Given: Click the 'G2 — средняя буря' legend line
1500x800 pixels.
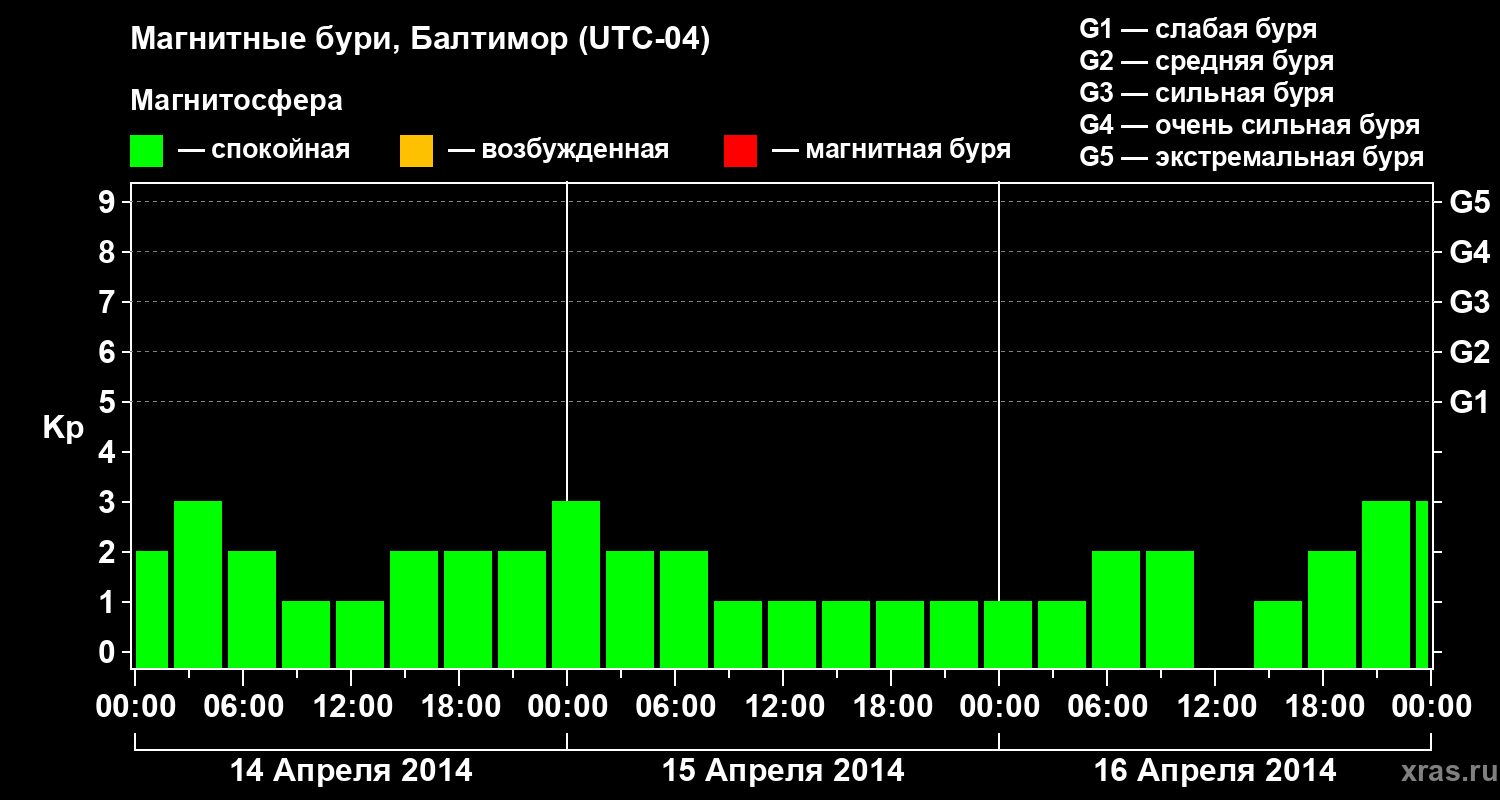Looking at the screenshot, I should pos(1206,61).
